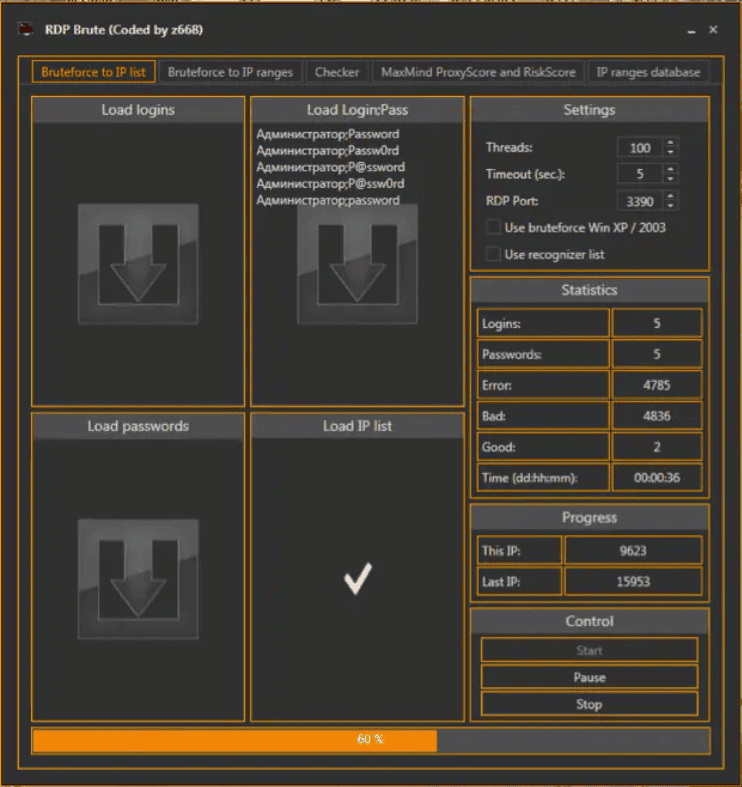Decrease Timeout with the down arrow
Image resolution: width=742 pixels, height=787 pixels.
pos(671,179)
